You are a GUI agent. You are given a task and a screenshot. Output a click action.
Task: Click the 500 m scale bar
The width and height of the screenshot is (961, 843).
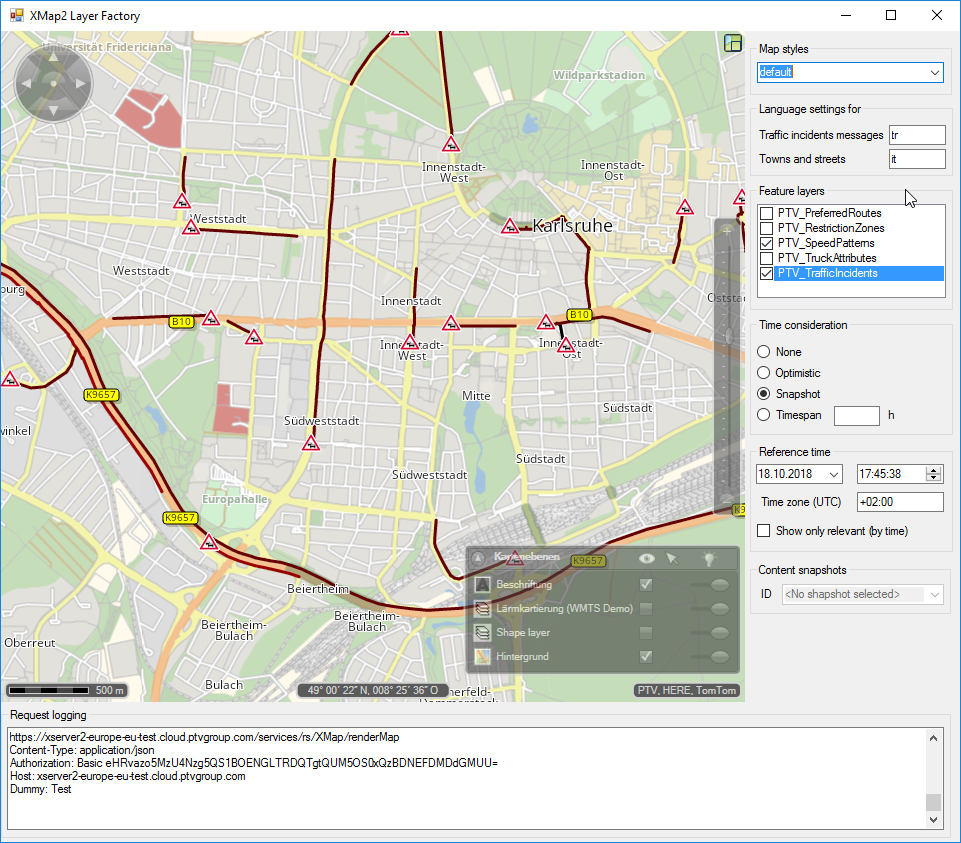[67, 690]
